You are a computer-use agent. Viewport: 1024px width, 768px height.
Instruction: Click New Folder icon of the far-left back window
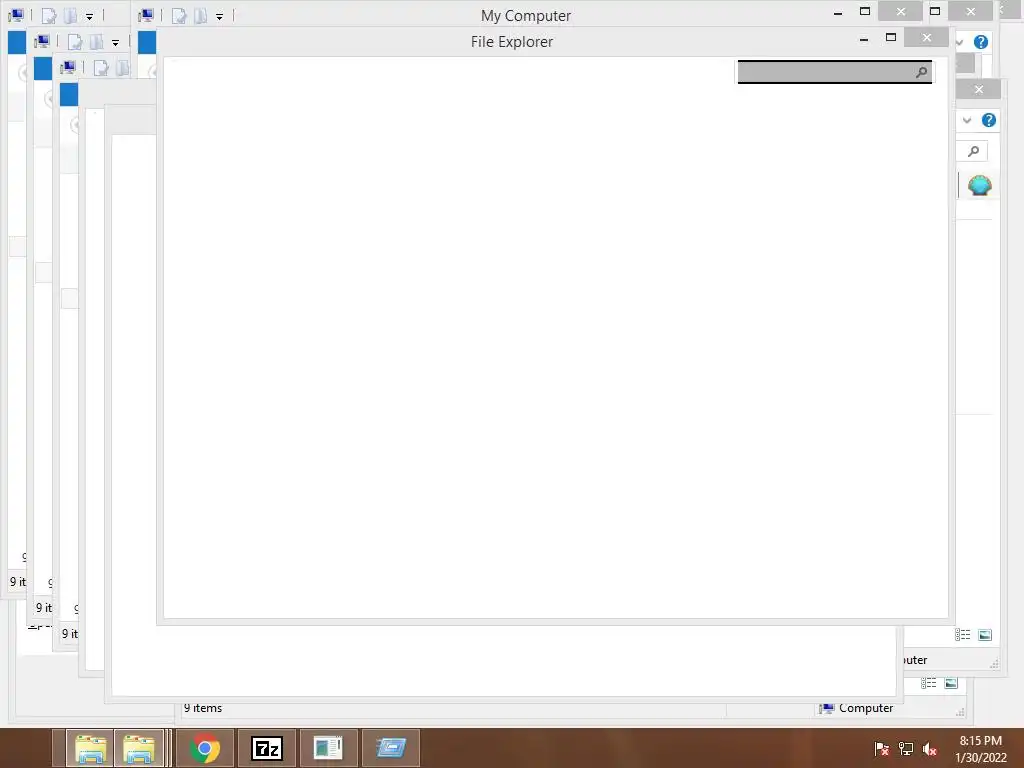(71, 16)
